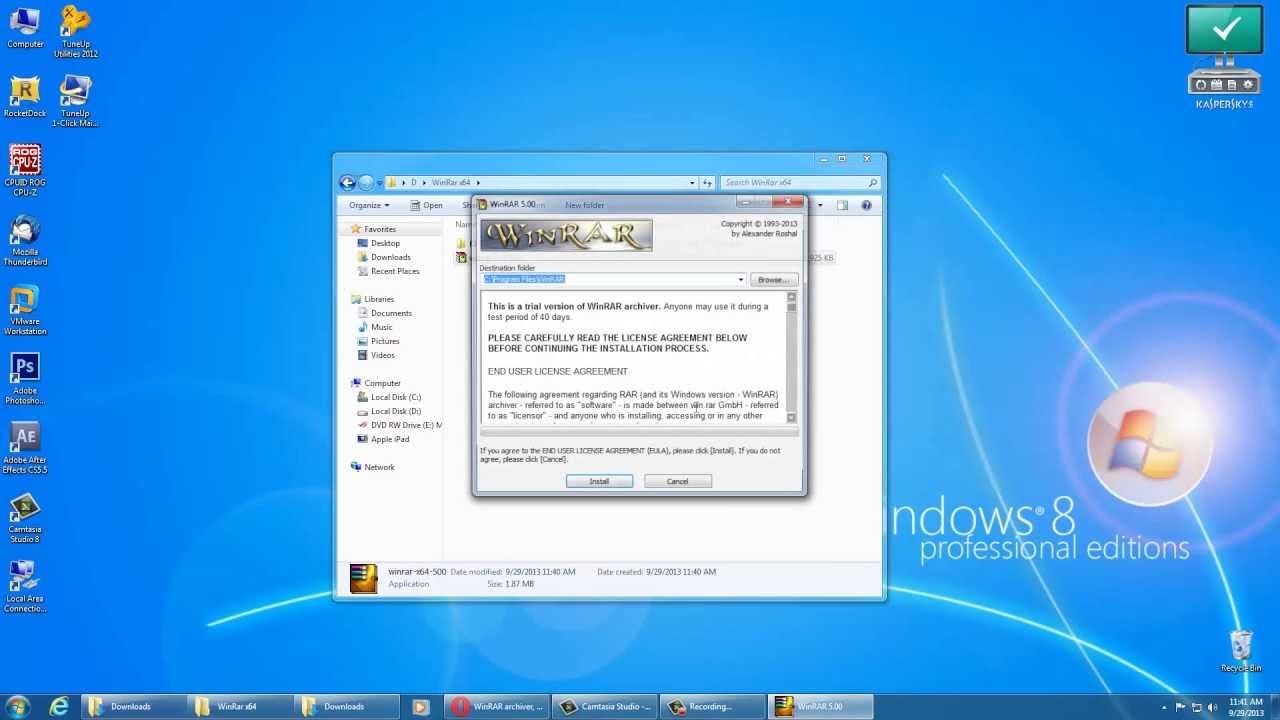Open Explorer help icon
Image resolution: width=1280 pixels, height=720 pixels.
866,205
